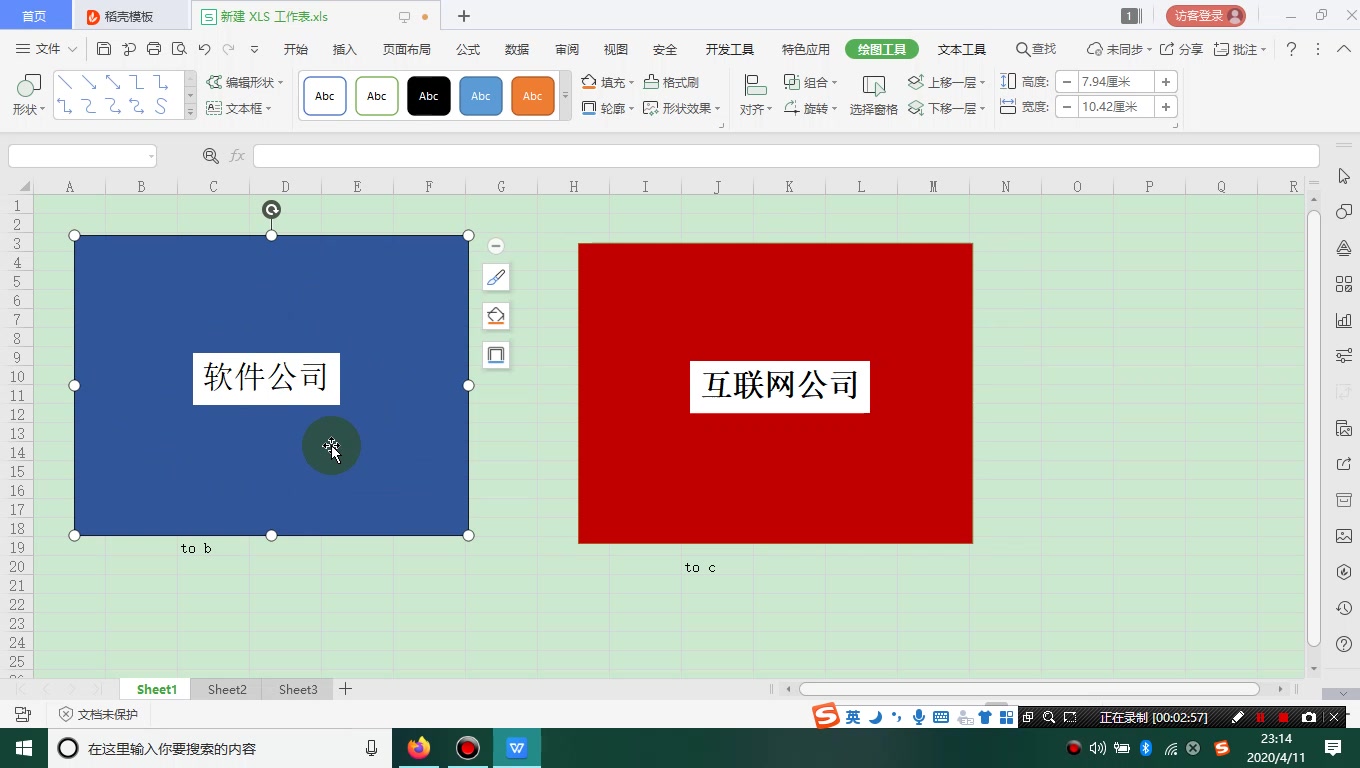1360x768 pixels.
Task: Open the 形状 shapes gallery
Action: point(28,96)
